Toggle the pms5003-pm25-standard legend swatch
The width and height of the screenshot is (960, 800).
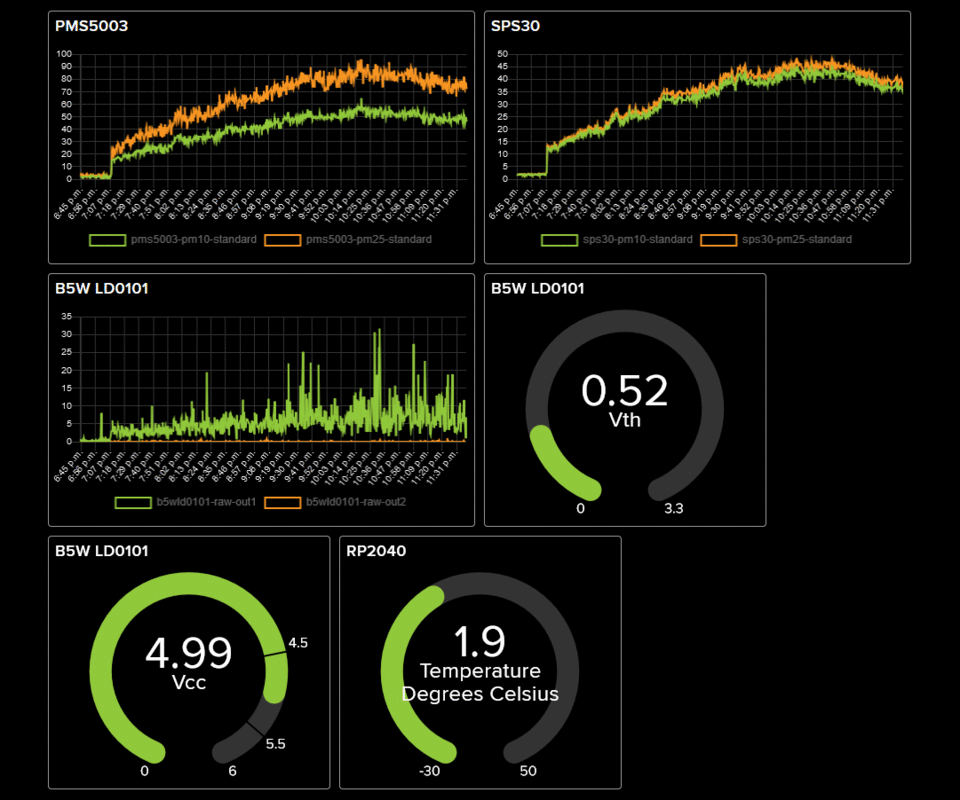click(x=282, y=240)
